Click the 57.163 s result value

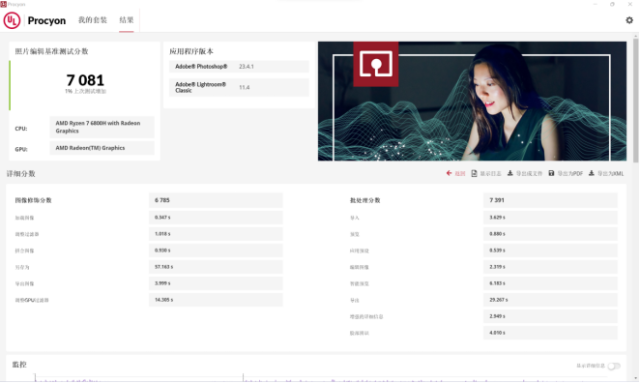point(216,267)
